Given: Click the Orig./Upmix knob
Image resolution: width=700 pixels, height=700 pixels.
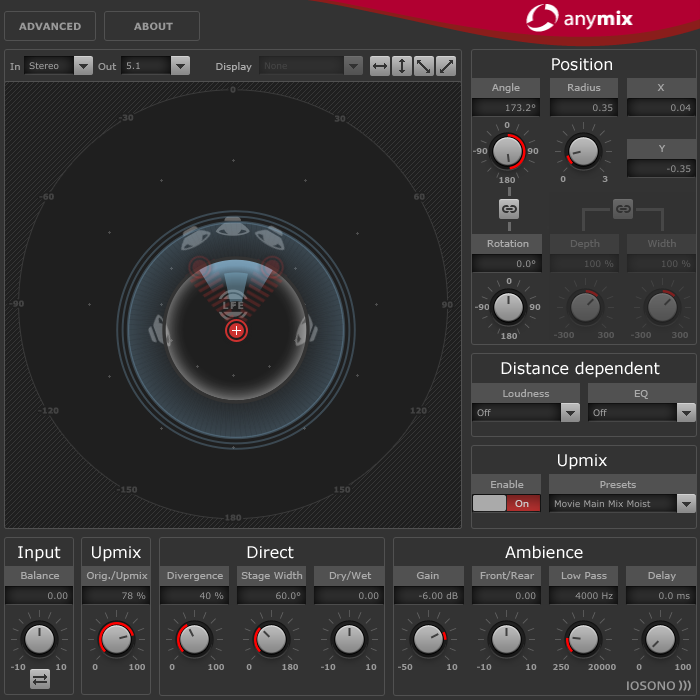Looking at the screenshot, I should 116,638.
